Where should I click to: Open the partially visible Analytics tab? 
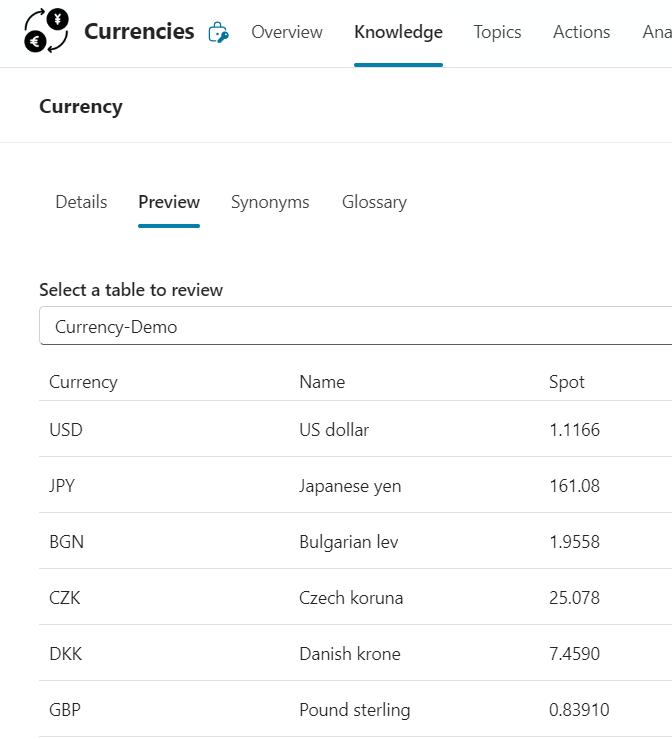click(x=657, y=32)
